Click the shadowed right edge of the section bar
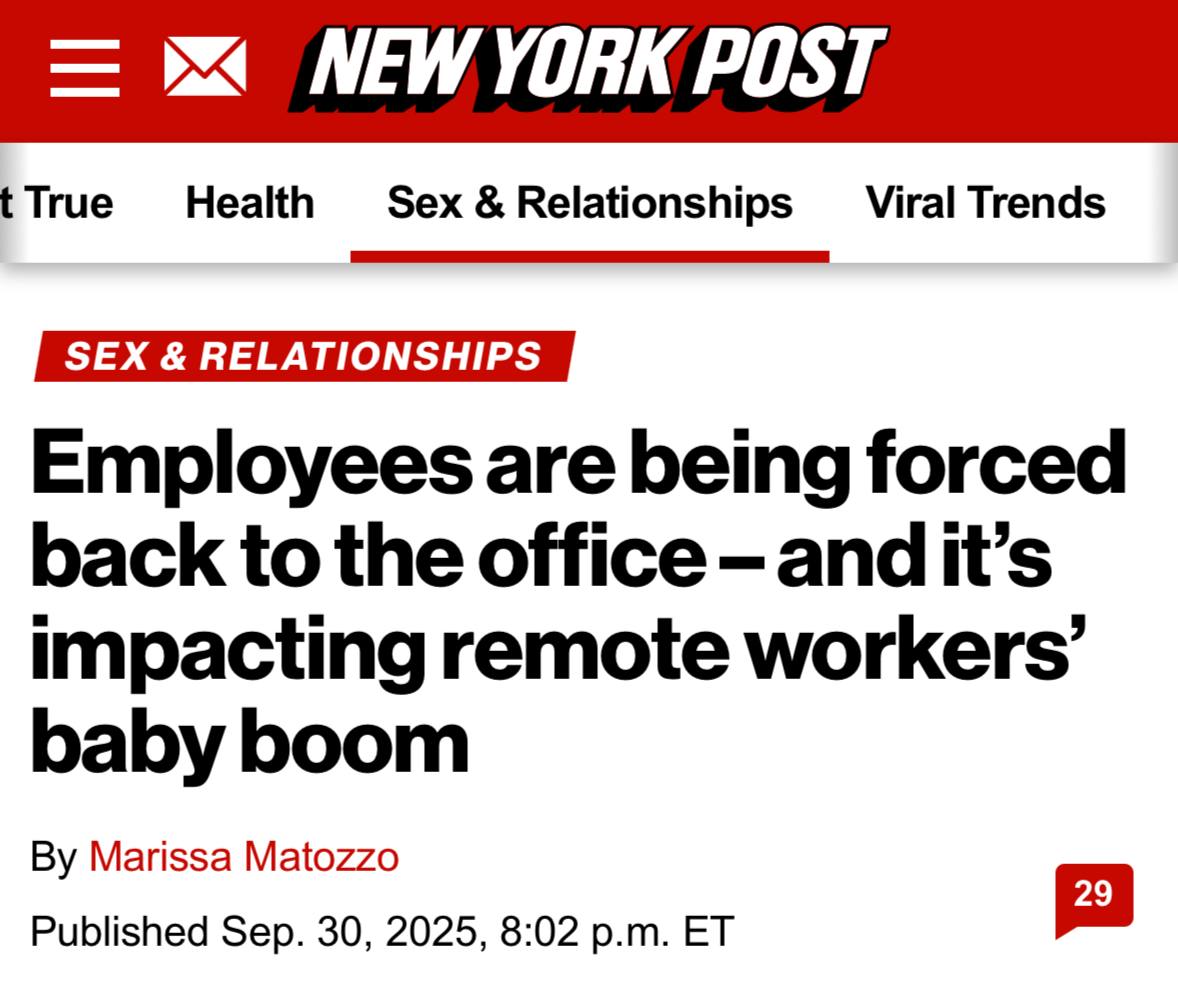Screen dimensions: 1178x988 point(1162,203)
